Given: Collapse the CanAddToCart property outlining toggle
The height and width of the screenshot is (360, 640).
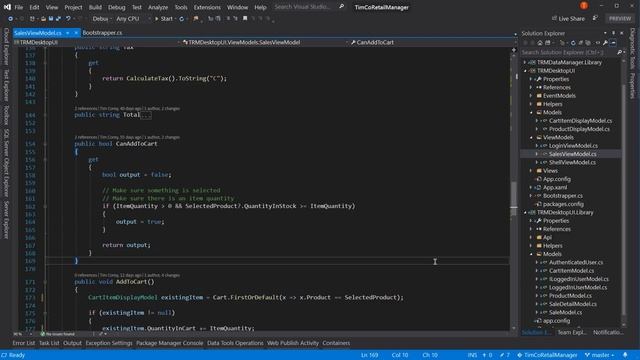Looking at the screenshot, I should click(45, 144).
